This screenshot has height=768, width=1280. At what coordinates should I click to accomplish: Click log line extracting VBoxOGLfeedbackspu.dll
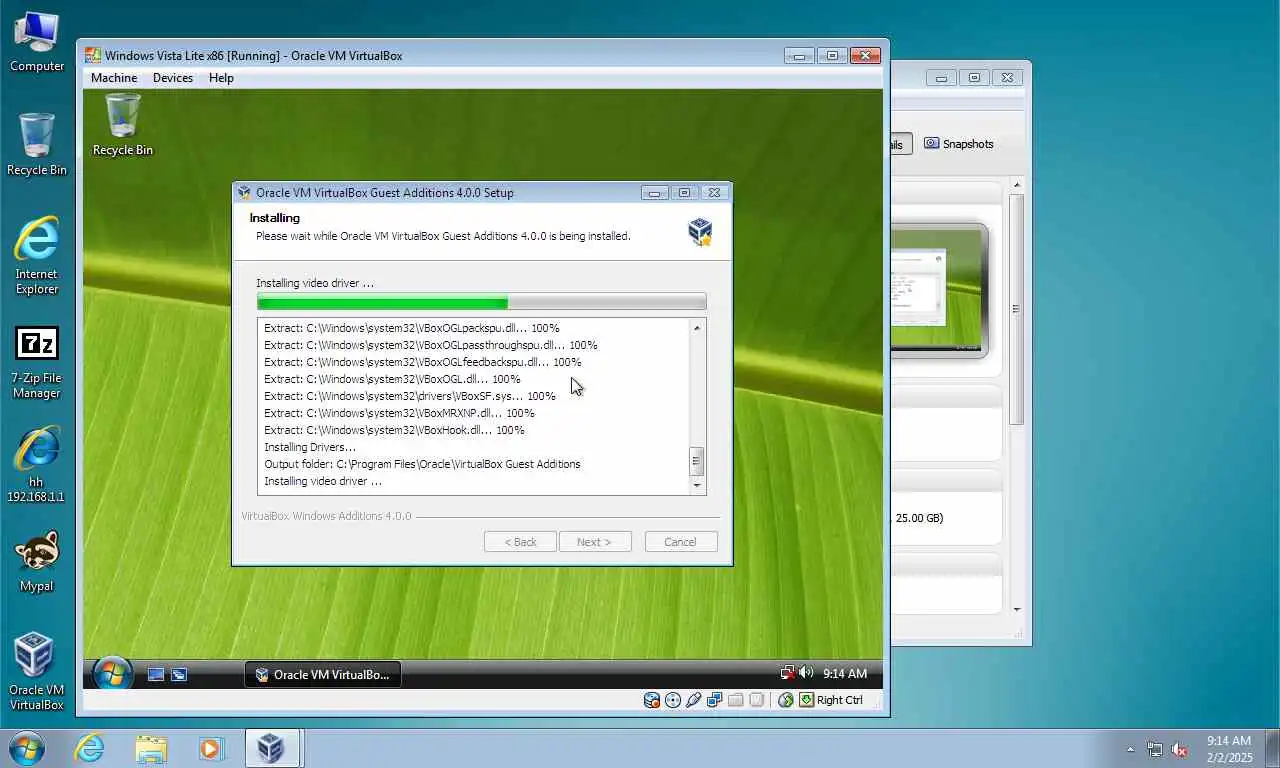[x=422, y=362]
